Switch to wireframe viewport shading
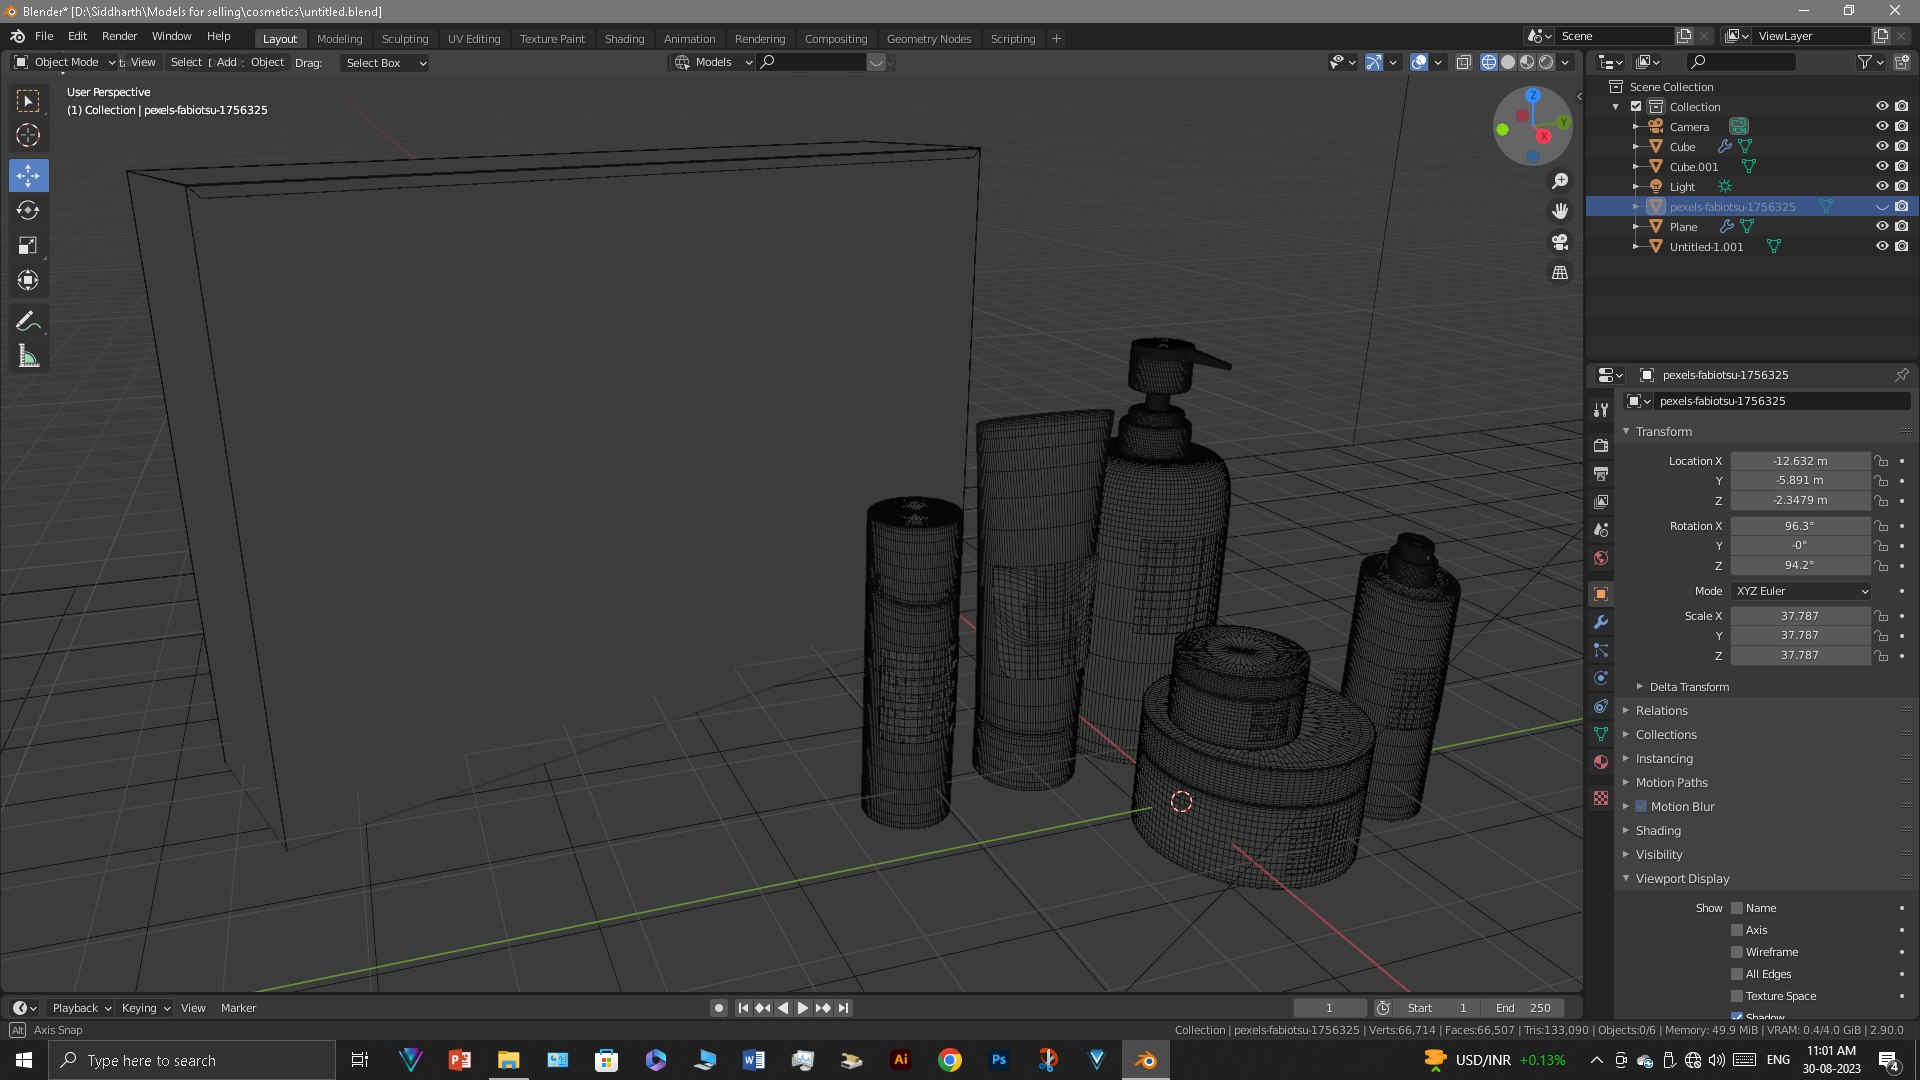 (x=1489, y=62)
